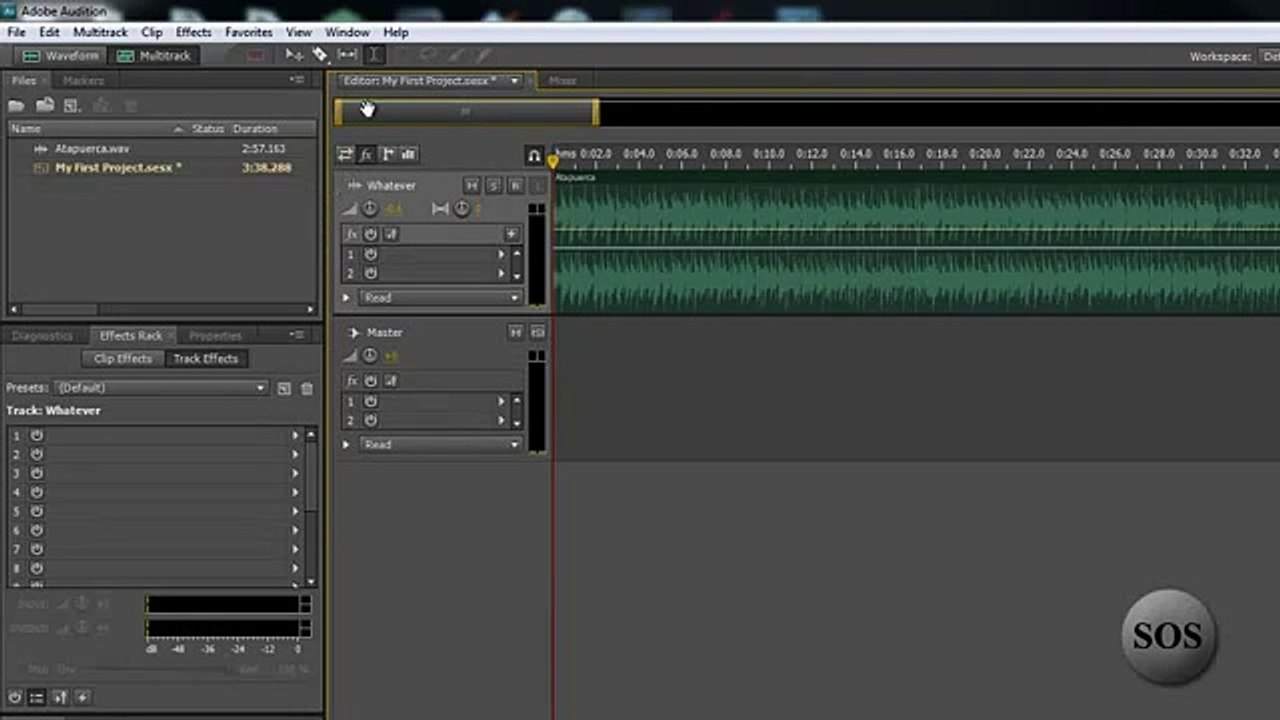1280x720 pixels.
Task: Click the Whatever track volume knob
Action: click(370, 209)
